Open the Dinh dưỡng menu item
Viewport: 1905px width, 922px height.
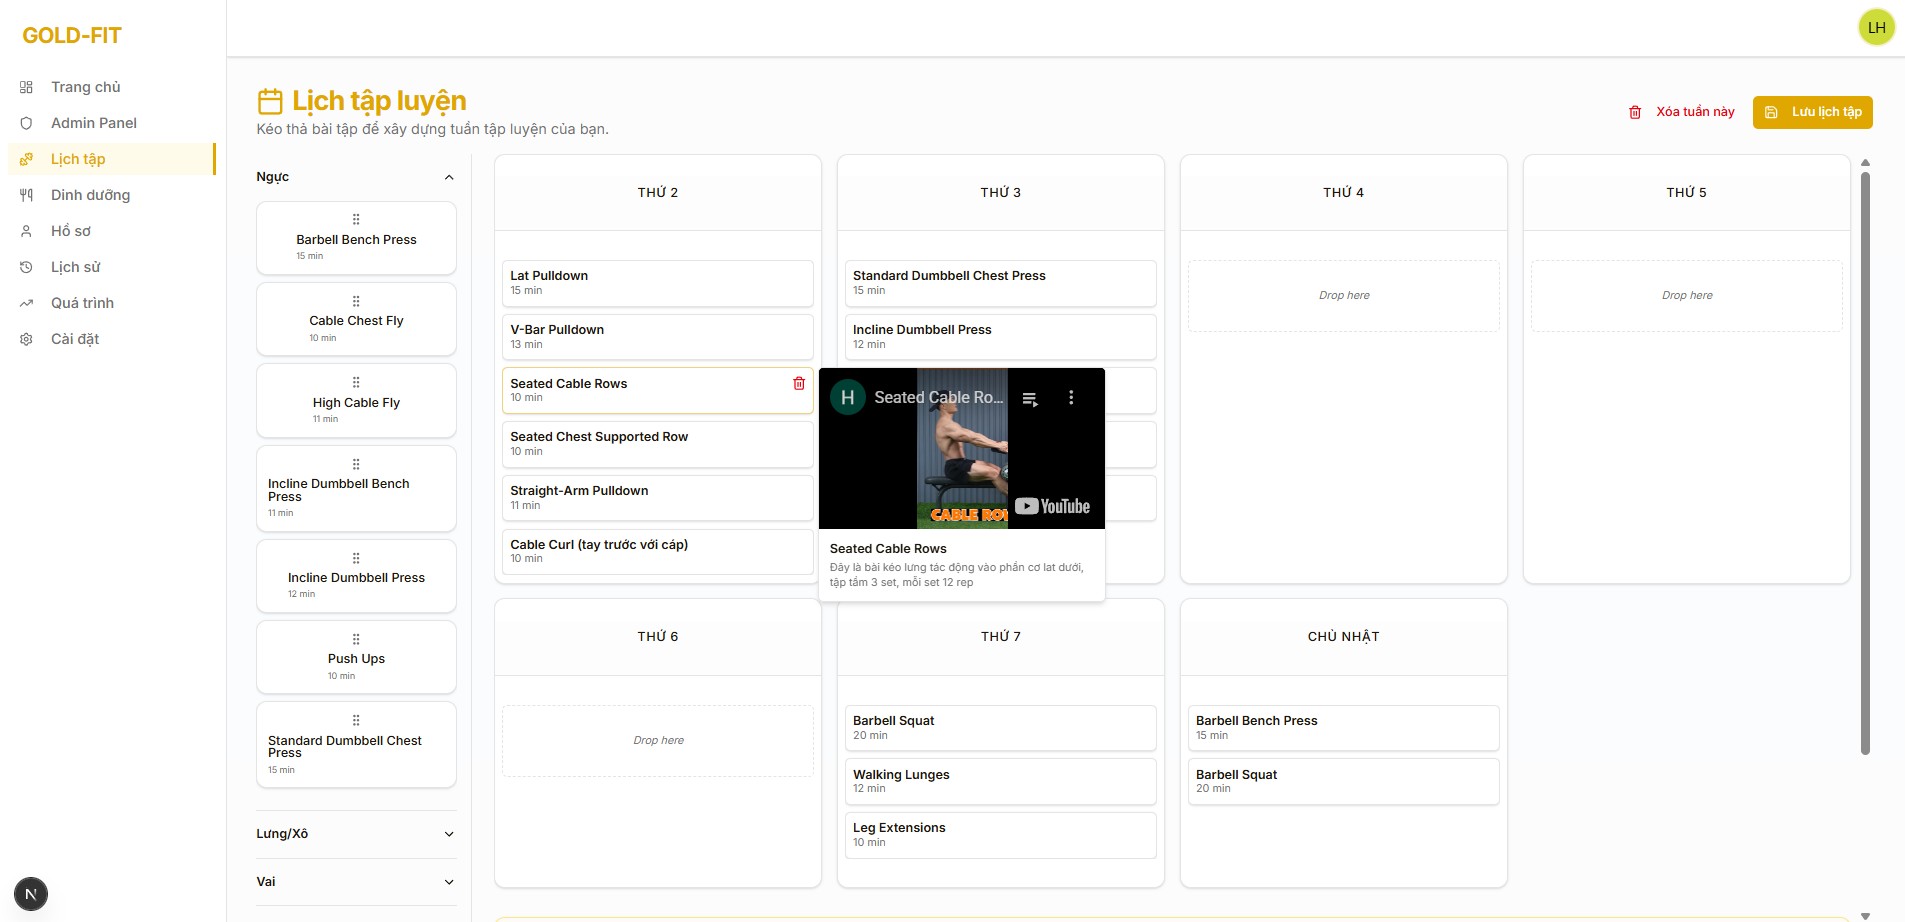[x=90, y=195]
